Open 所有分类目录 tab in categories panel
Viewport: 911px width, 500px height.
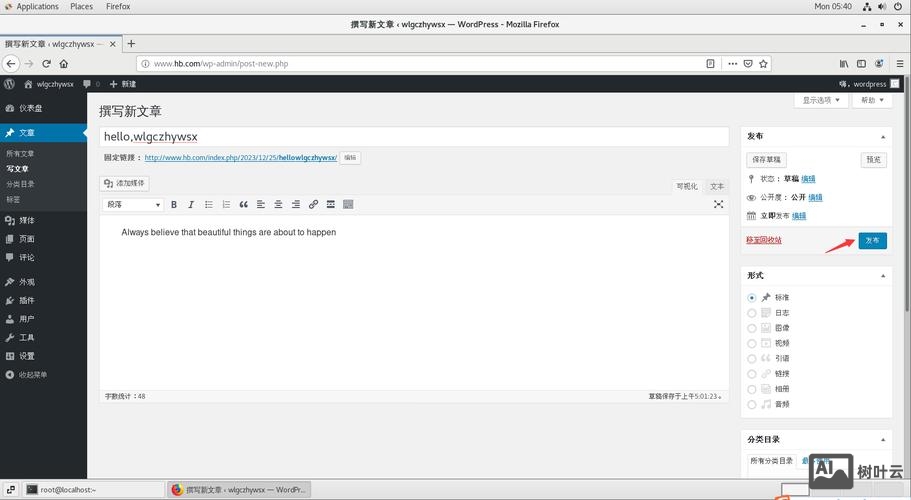point(772,461)
